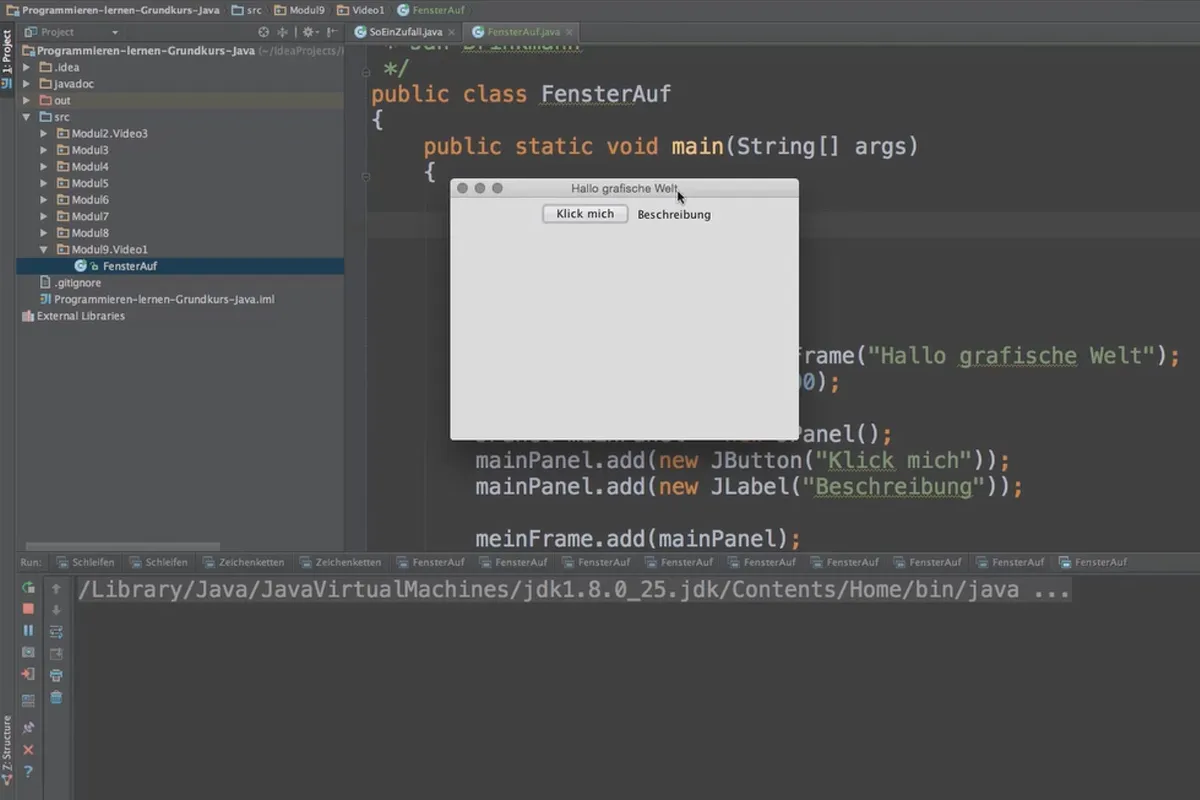1200x800 pixels.
Task: Close the FensterAuf.java editor tab
Action: pos(570,32)
